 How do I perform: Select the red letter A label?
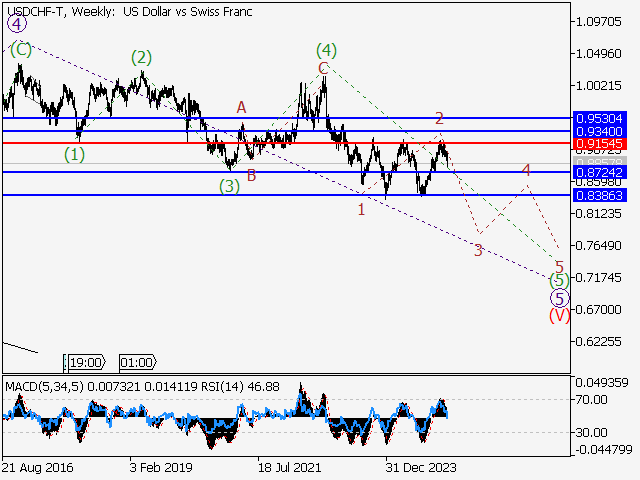pyautogui.click(x=241, y=107)
